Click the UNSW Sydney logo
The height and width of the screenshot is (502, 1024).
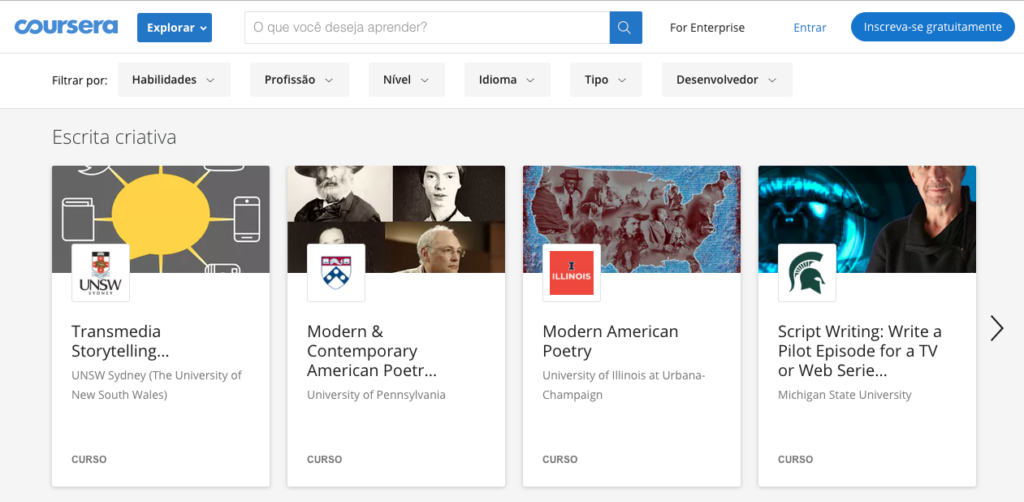[x=101, y=273]
